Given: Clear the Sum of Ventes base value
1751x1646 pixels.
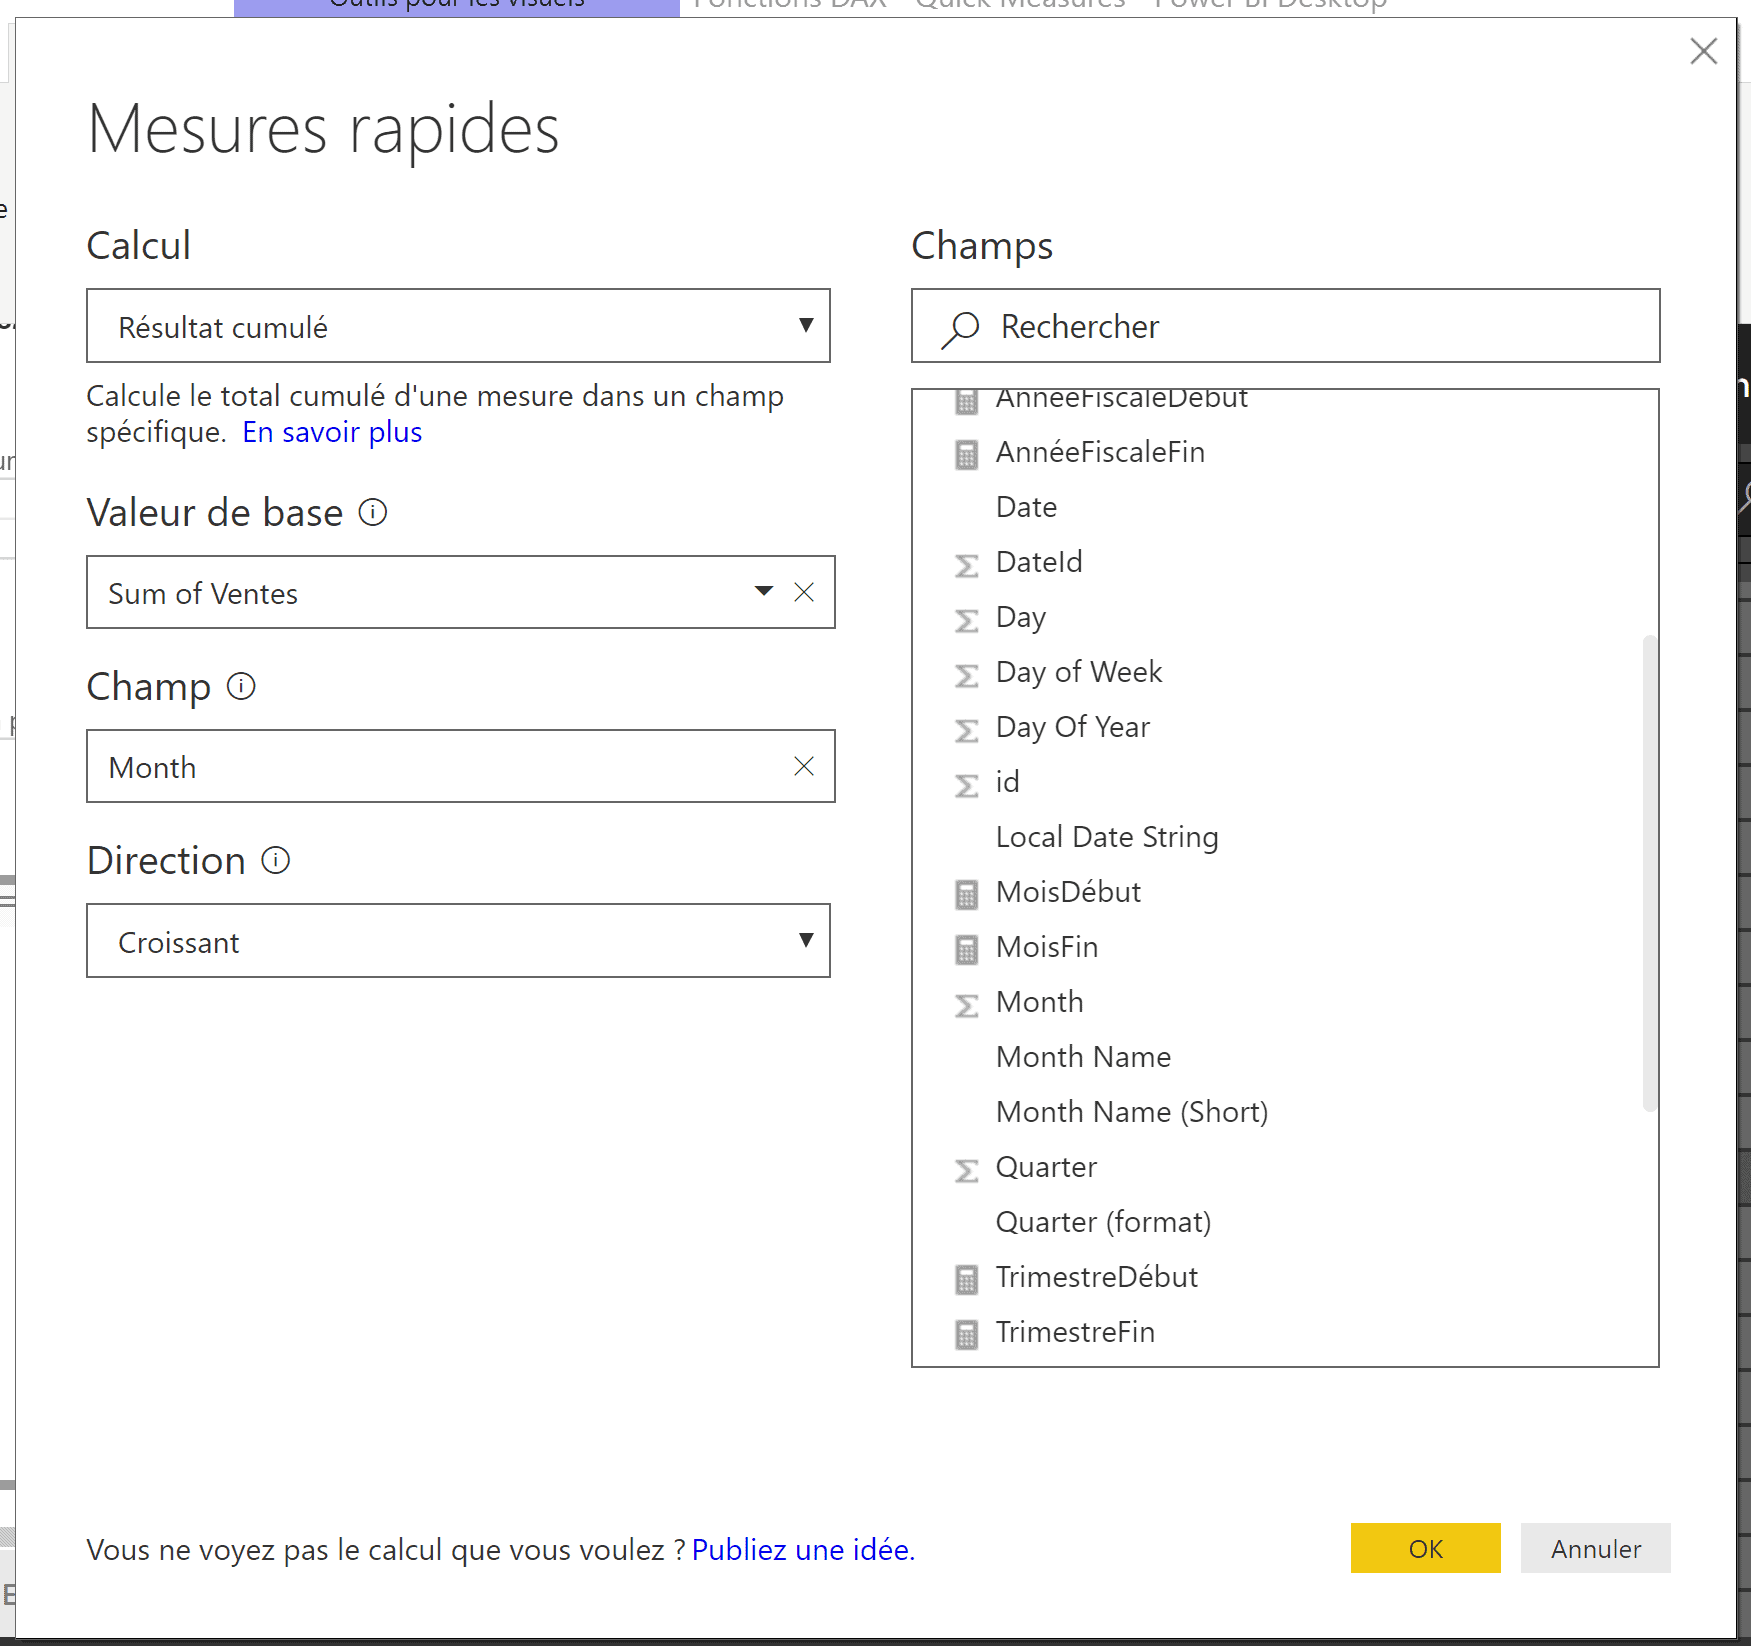Looking at the screenshot, I should tap(804, 593).
